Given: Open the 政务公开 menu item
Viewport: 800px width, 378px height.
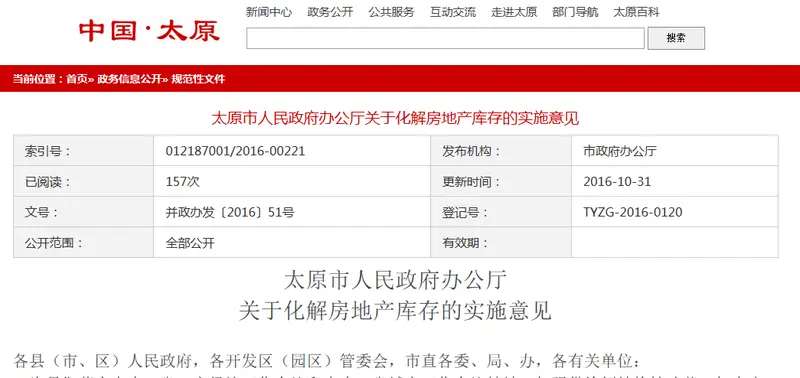Looking at the screenshot, I should 330,12.
